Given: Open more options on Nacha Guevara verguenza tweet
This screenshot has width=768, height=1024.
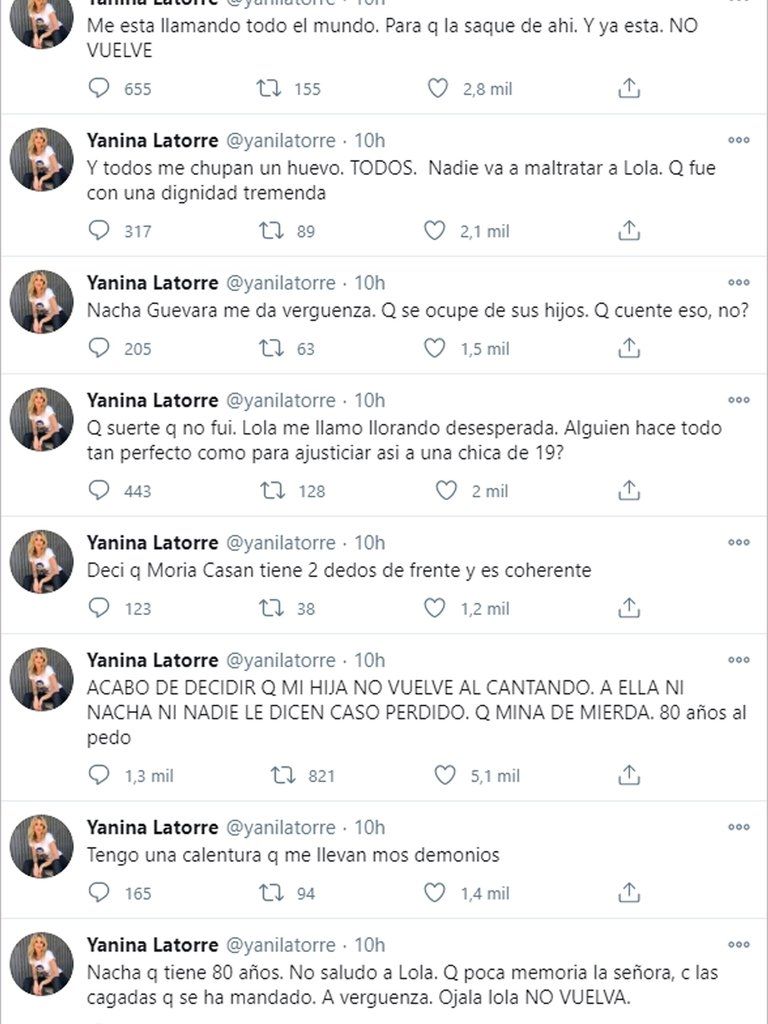Looking at the screenshot, I should [738, 283].
